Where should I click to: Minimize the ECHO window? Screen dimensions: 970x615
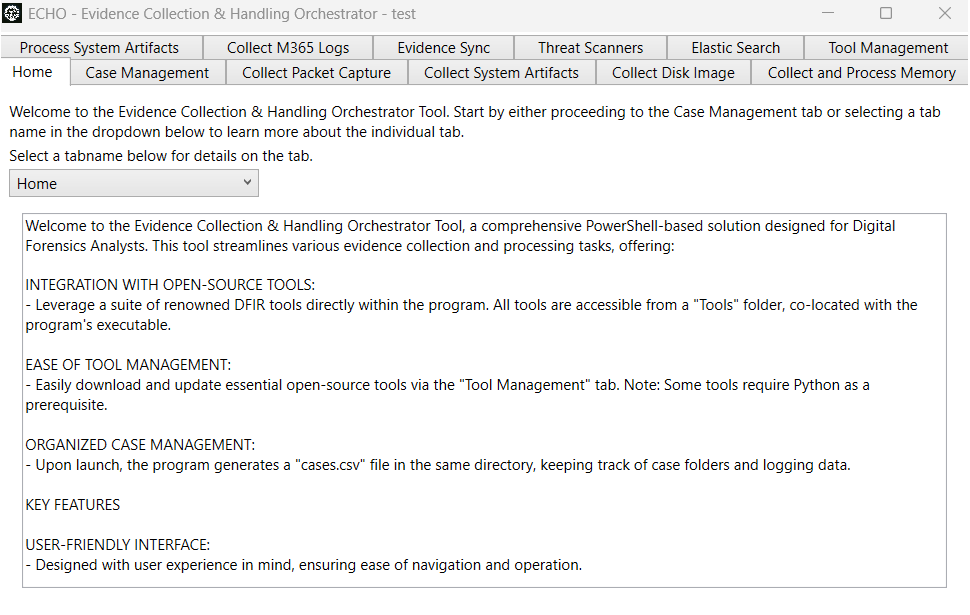tap(828, 13)
